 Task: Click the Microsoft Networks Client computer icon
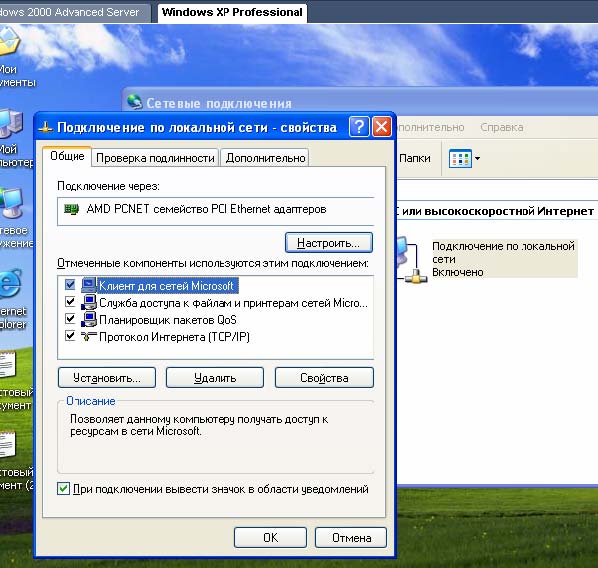[x=89, y=285]
